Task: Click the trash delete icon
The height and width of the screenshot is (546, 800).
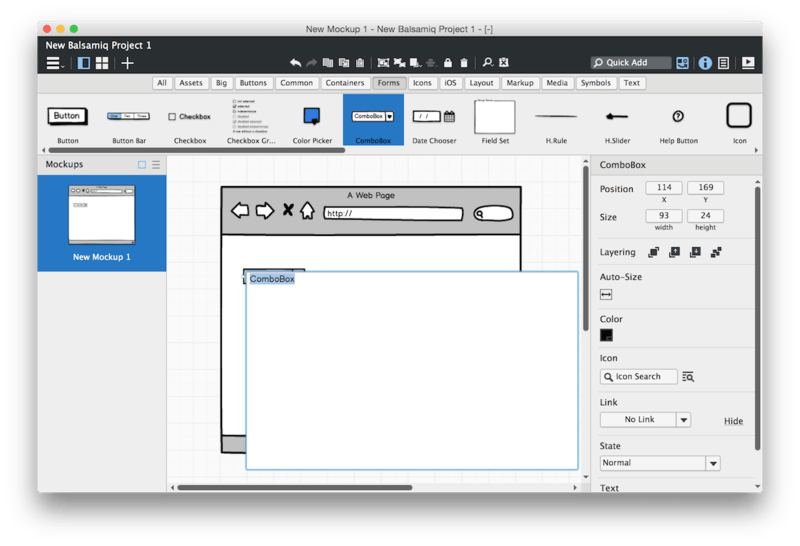Action: tap(464, 63)
